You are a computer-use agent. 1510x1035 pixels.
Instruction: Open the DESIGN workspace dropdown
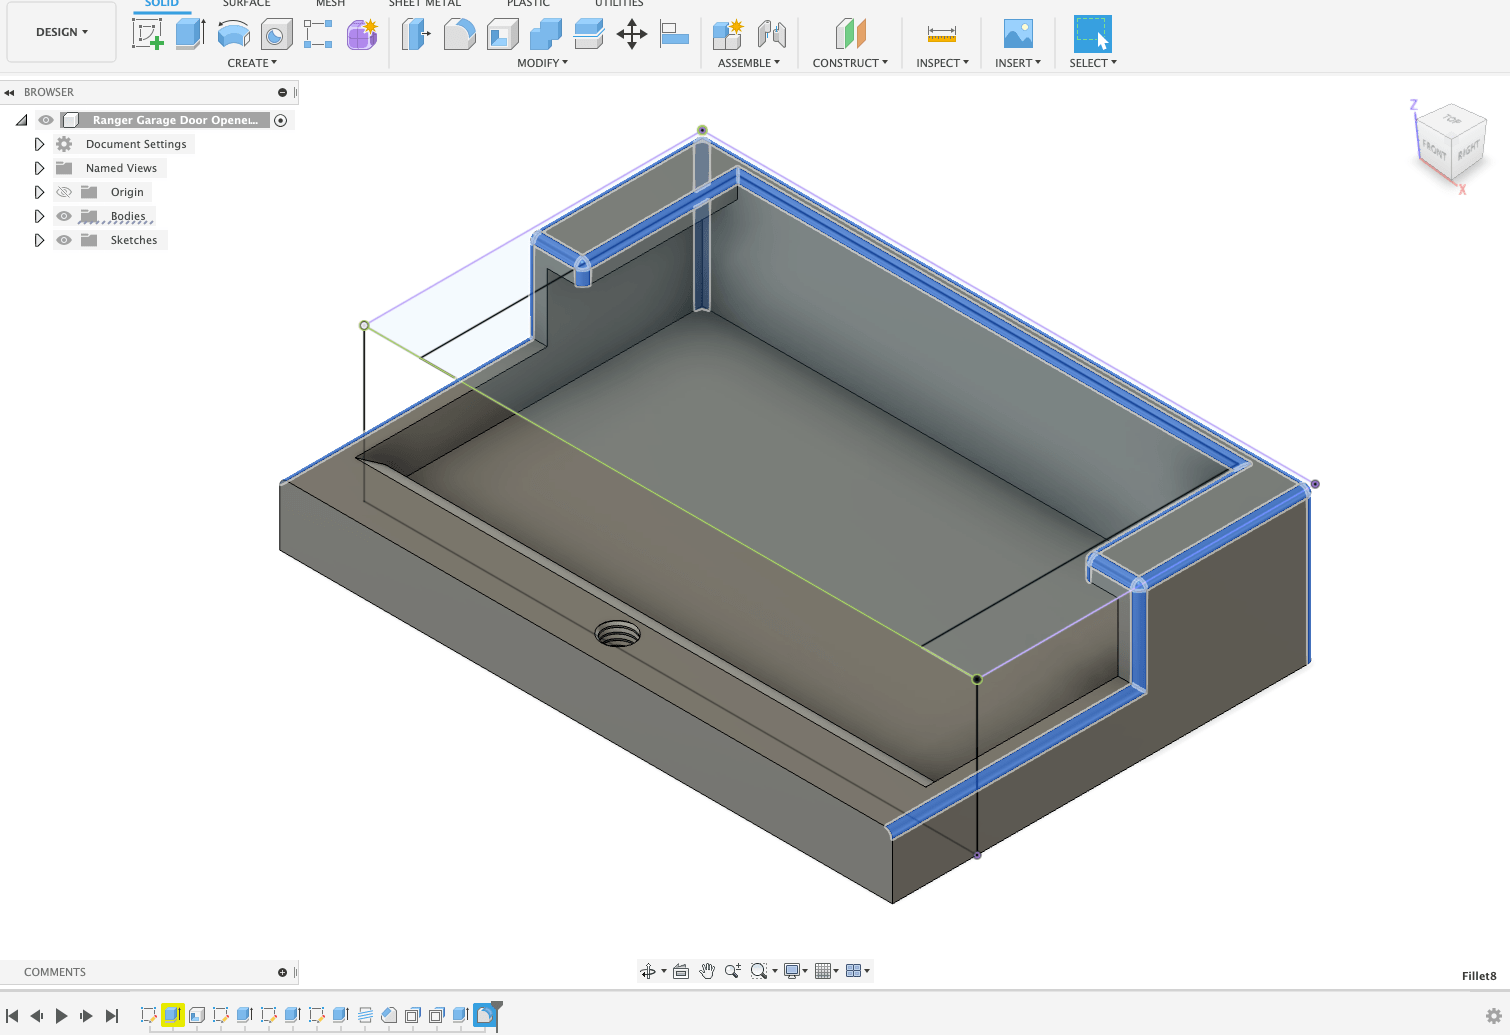[62, 32]
